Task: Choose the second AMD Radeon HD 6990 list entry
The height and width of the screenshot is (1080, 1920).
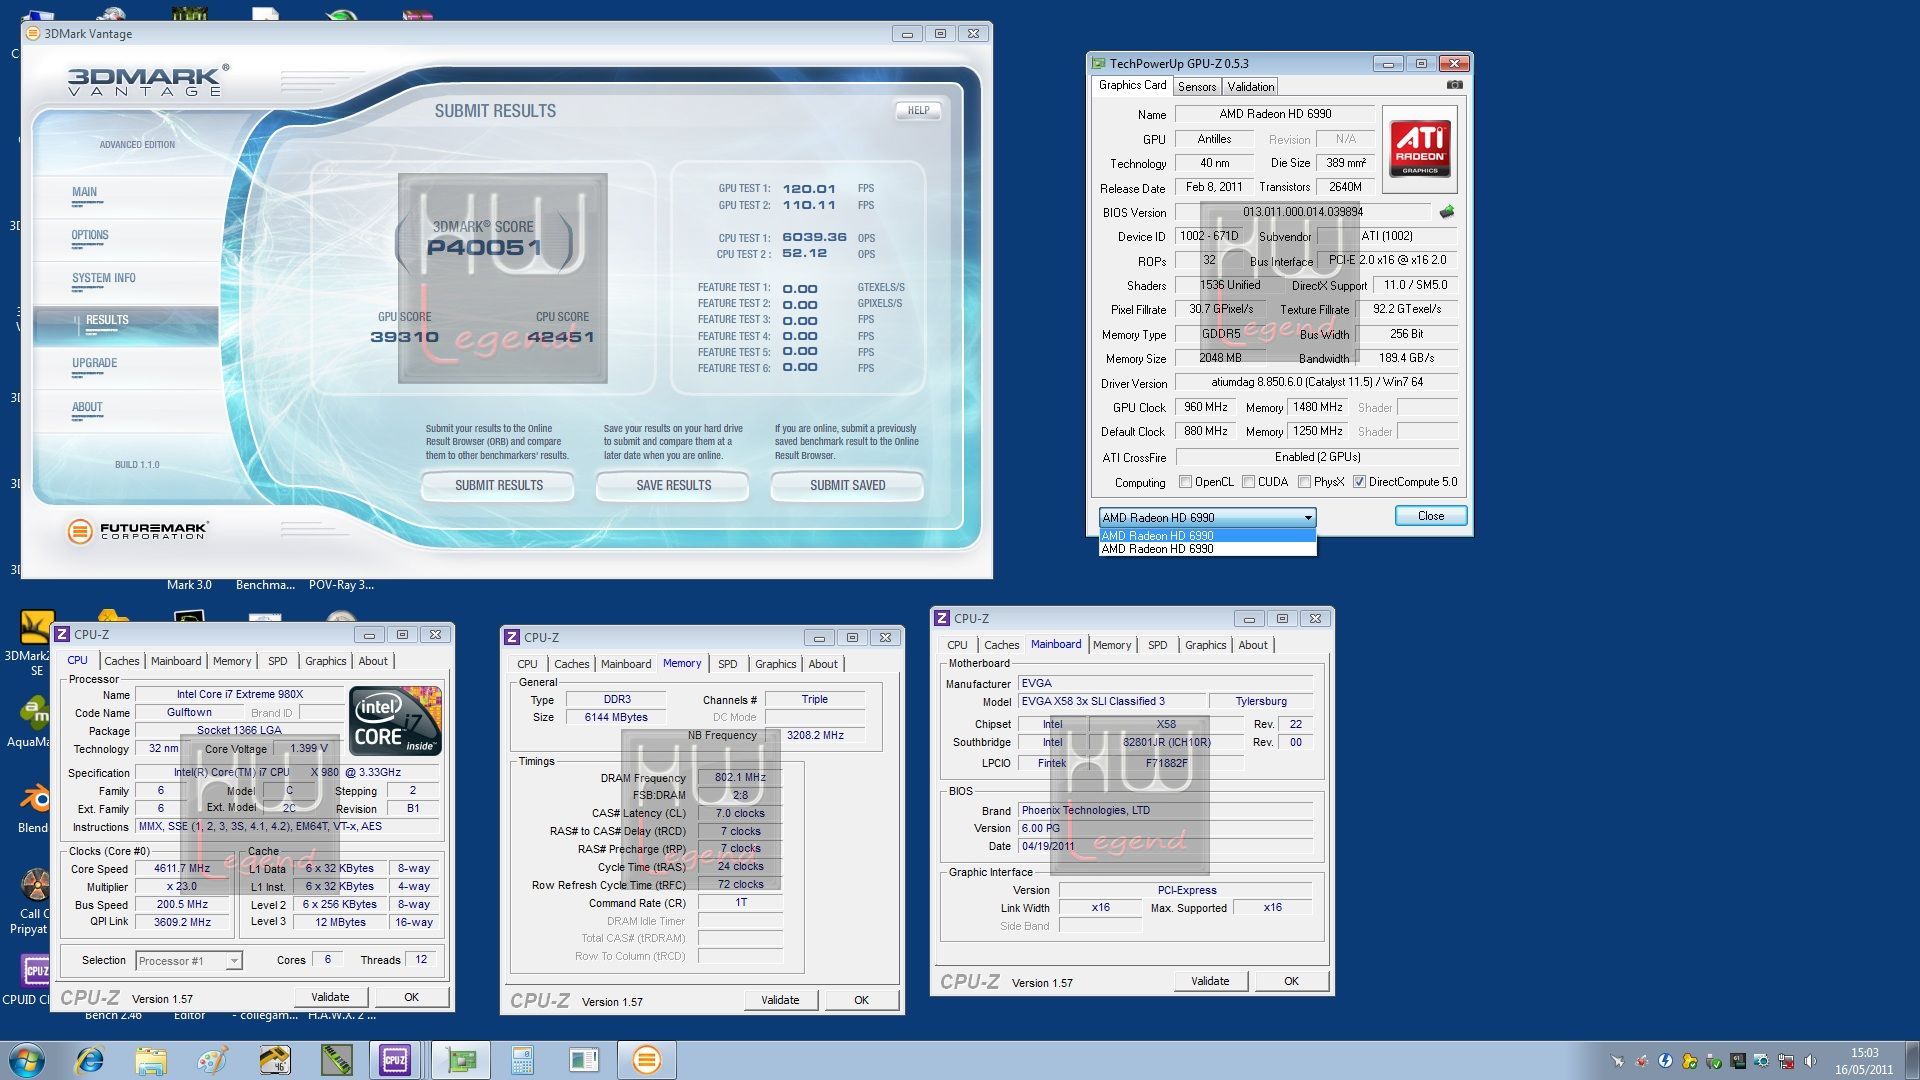Action: click(x=1207, y=549)
